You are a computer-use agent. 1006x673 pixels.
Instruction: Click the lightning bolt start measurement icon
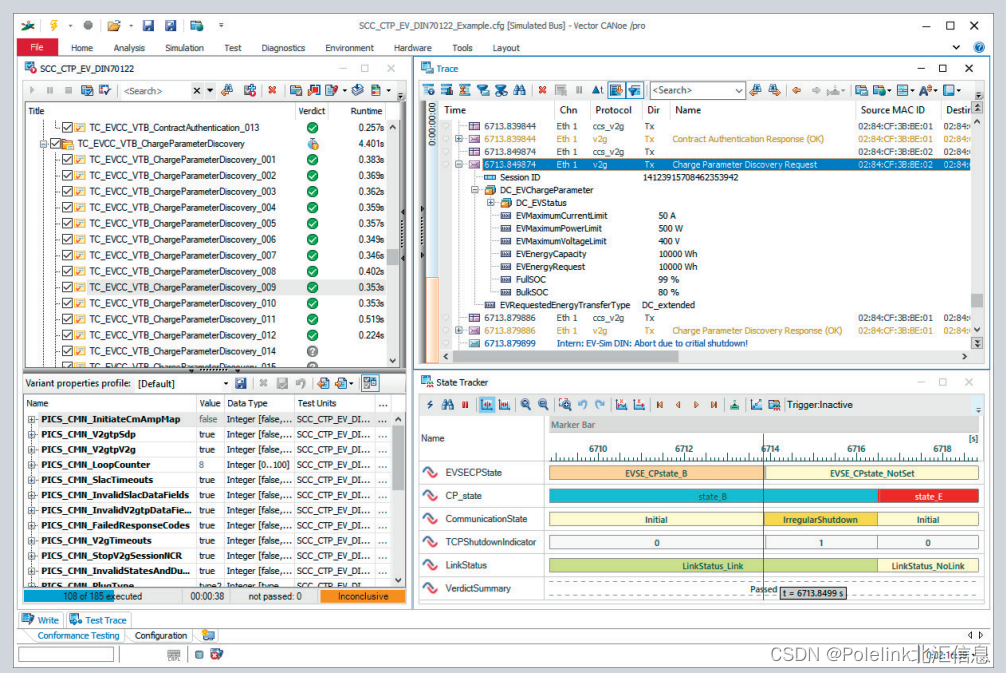[54, 26]
